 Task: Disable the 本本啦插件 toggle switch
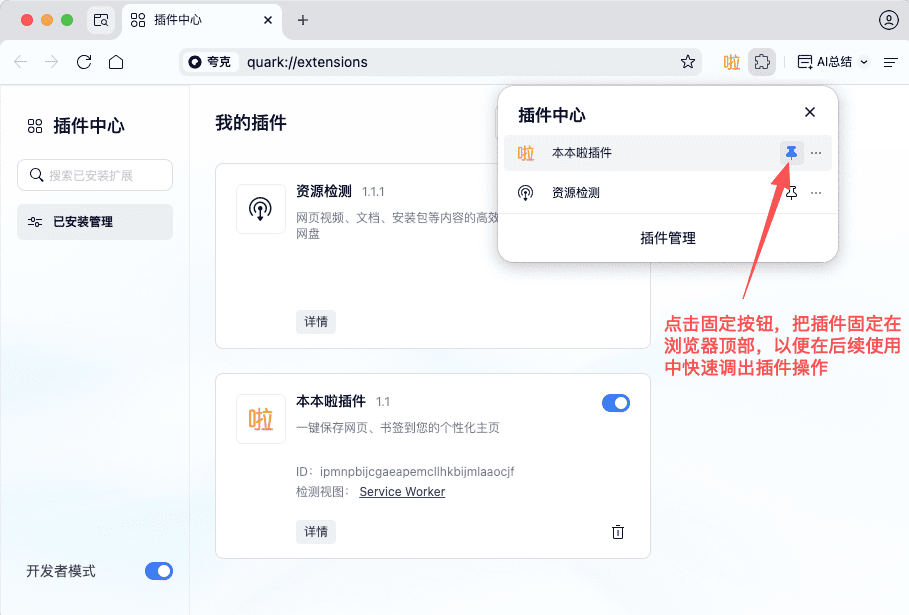click(616, 403)
